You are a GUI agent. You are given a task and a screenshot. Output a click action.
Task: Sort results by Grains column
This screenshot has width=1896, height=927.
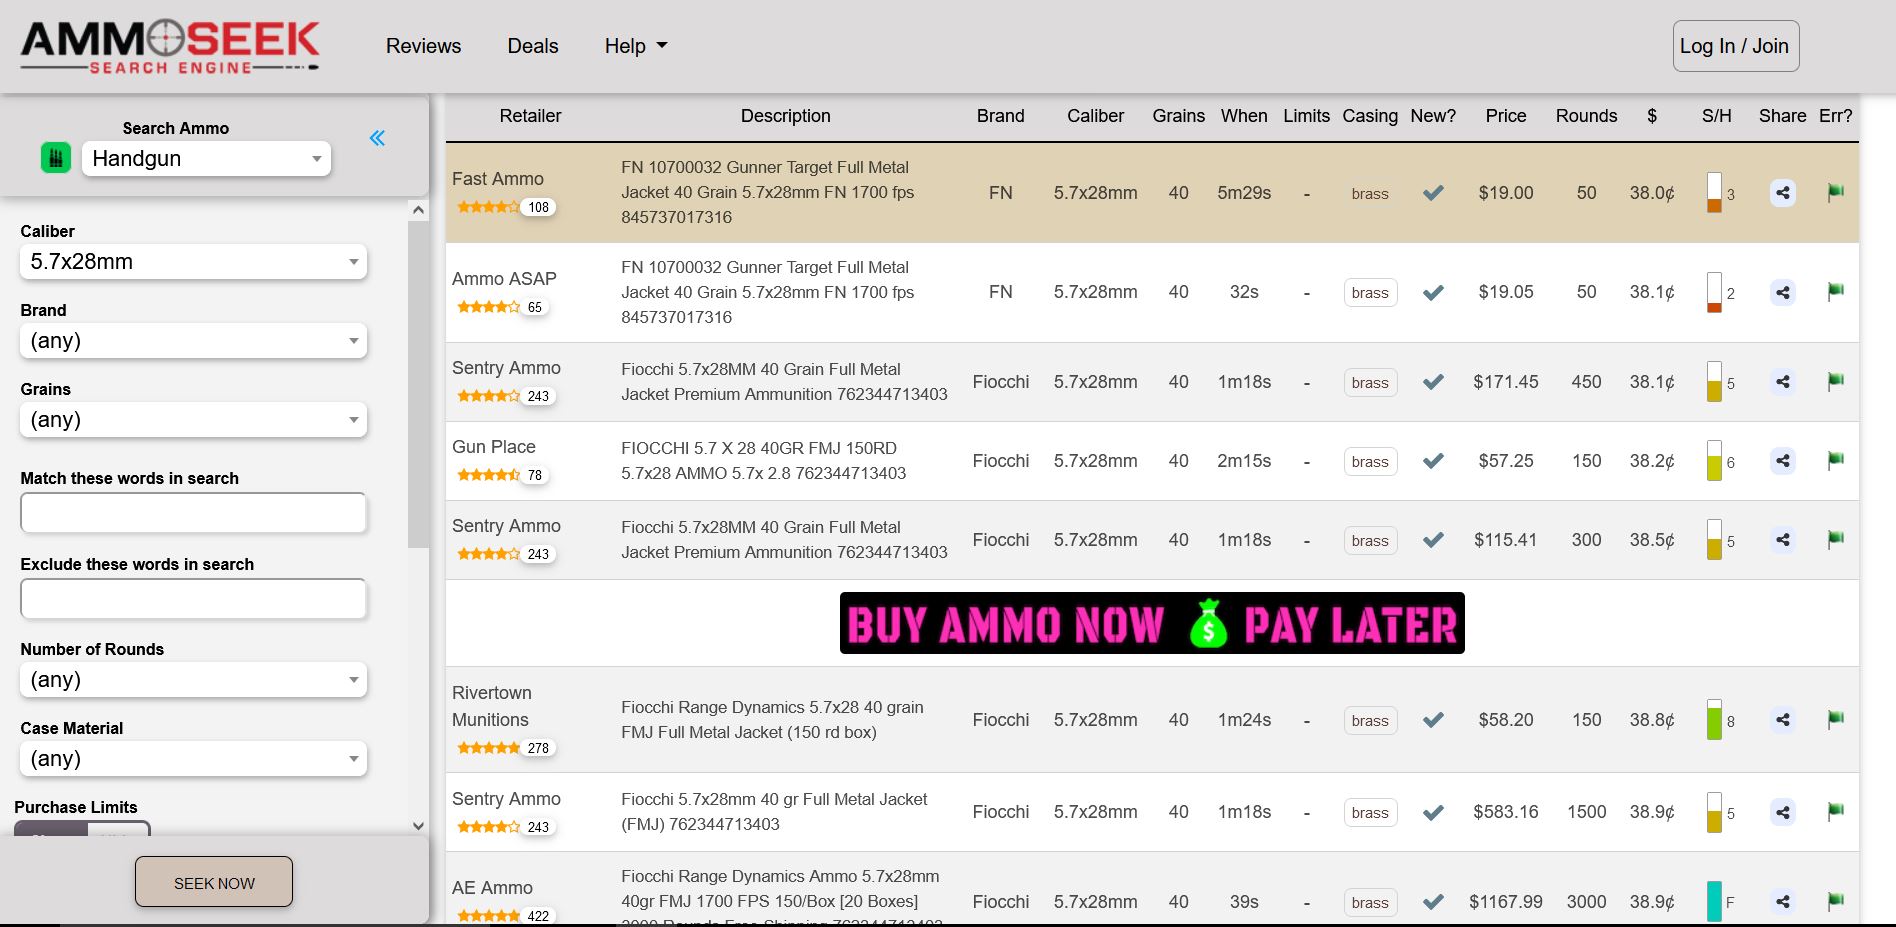click(x=1178, y=116)
